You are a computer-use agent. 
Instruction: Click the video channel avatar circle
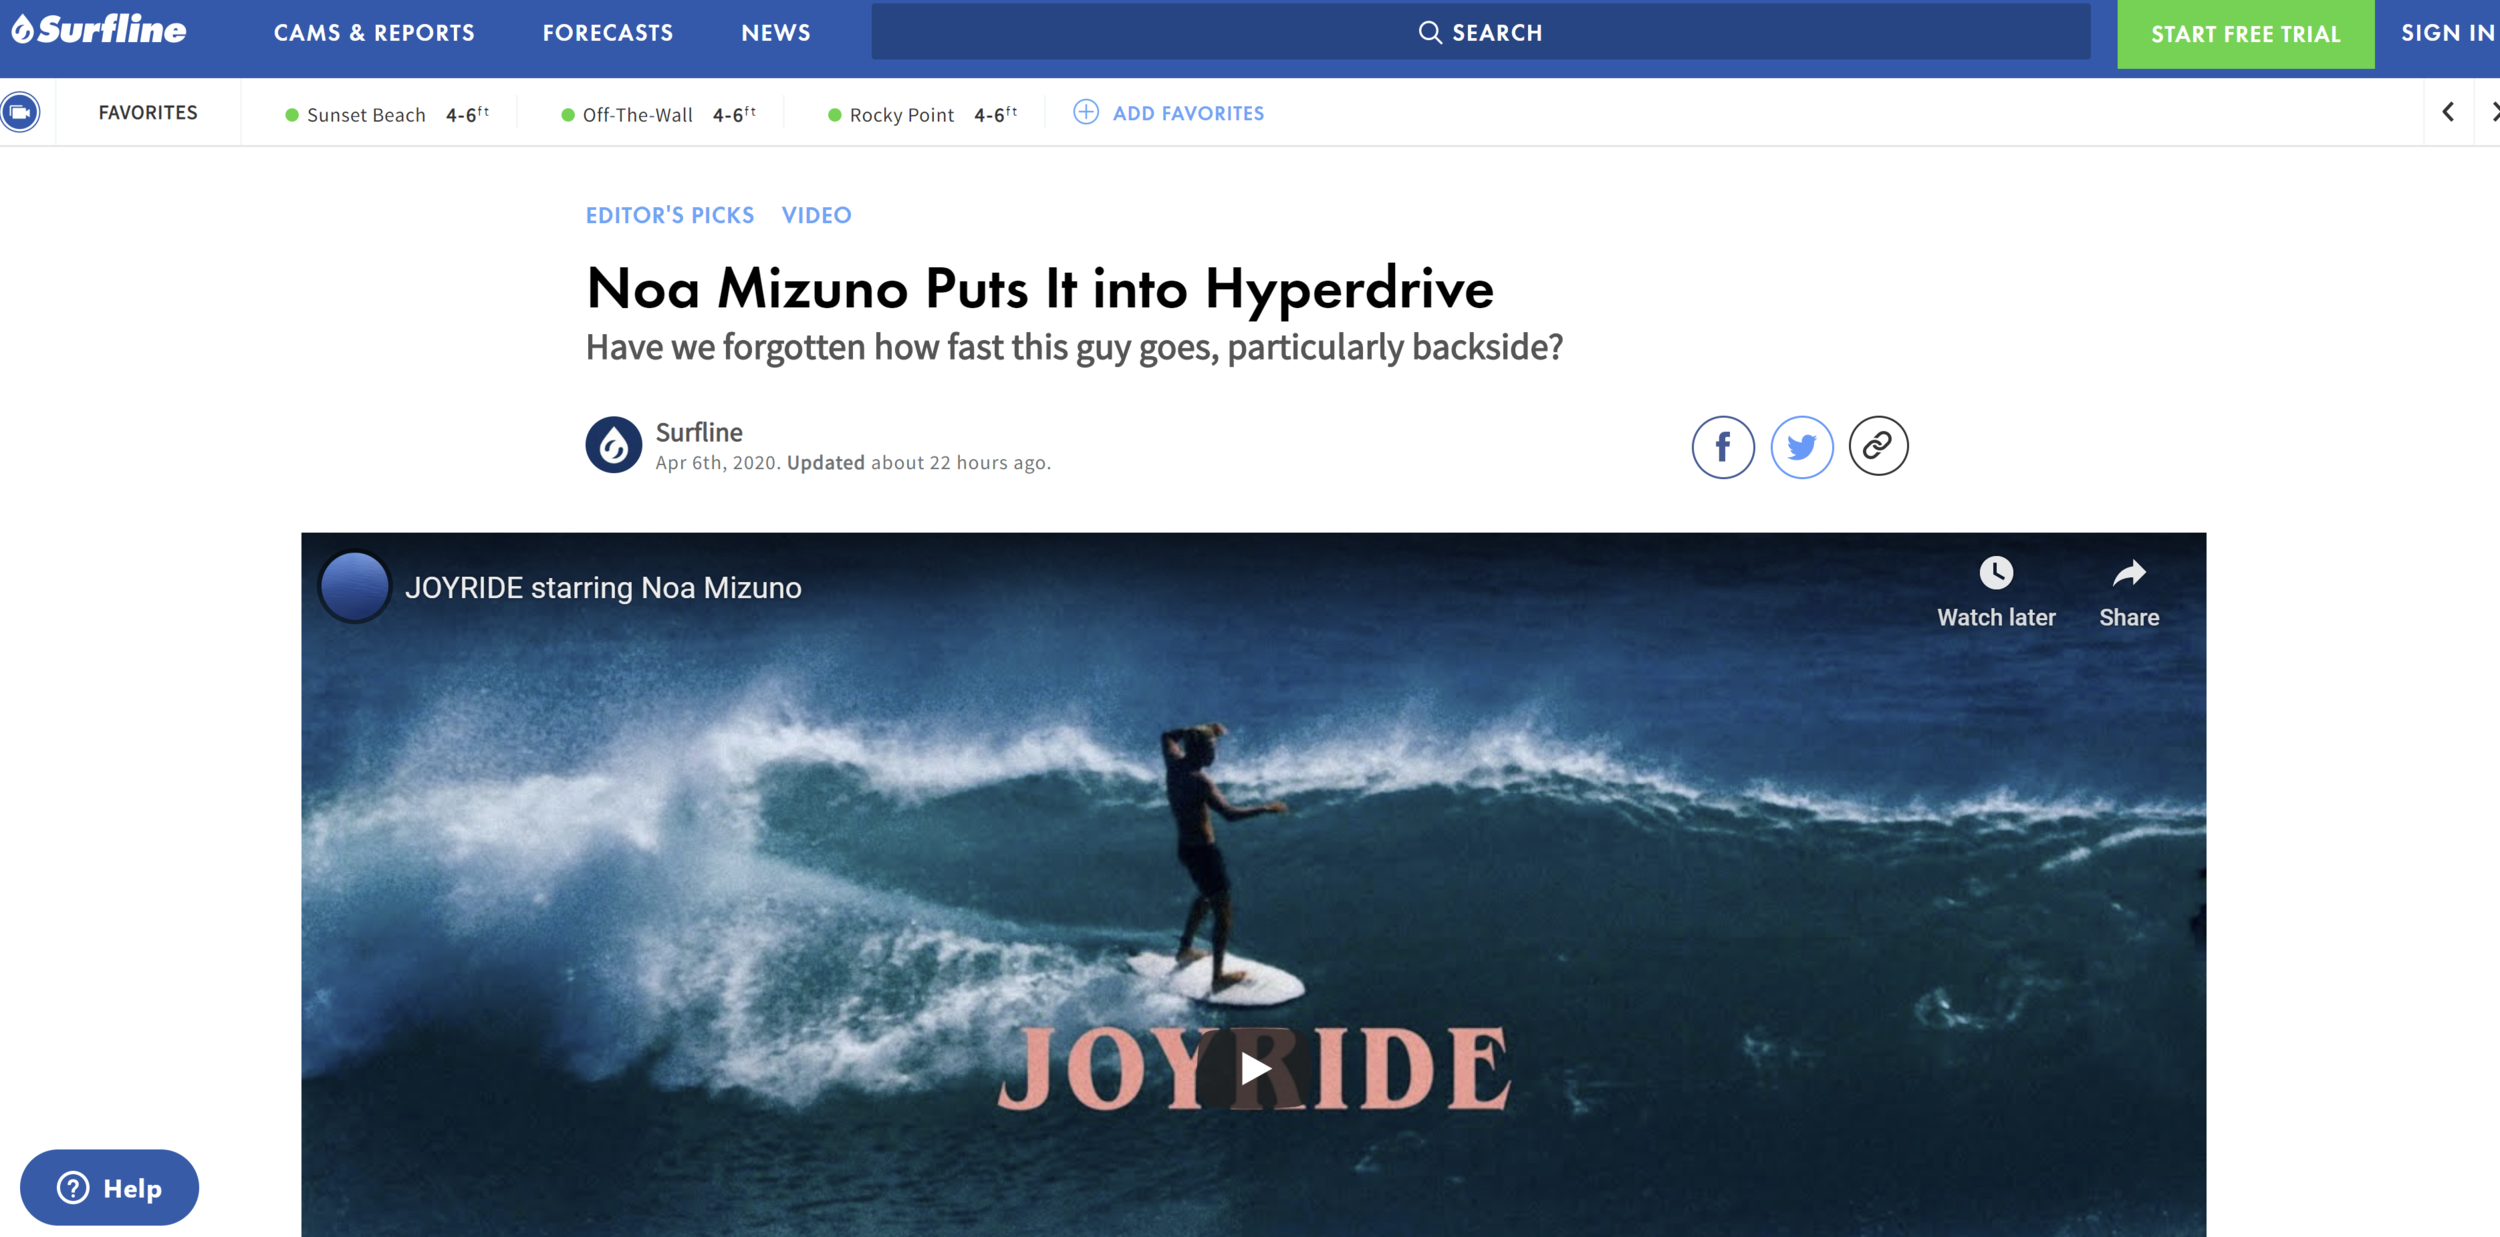pos(354,587)
